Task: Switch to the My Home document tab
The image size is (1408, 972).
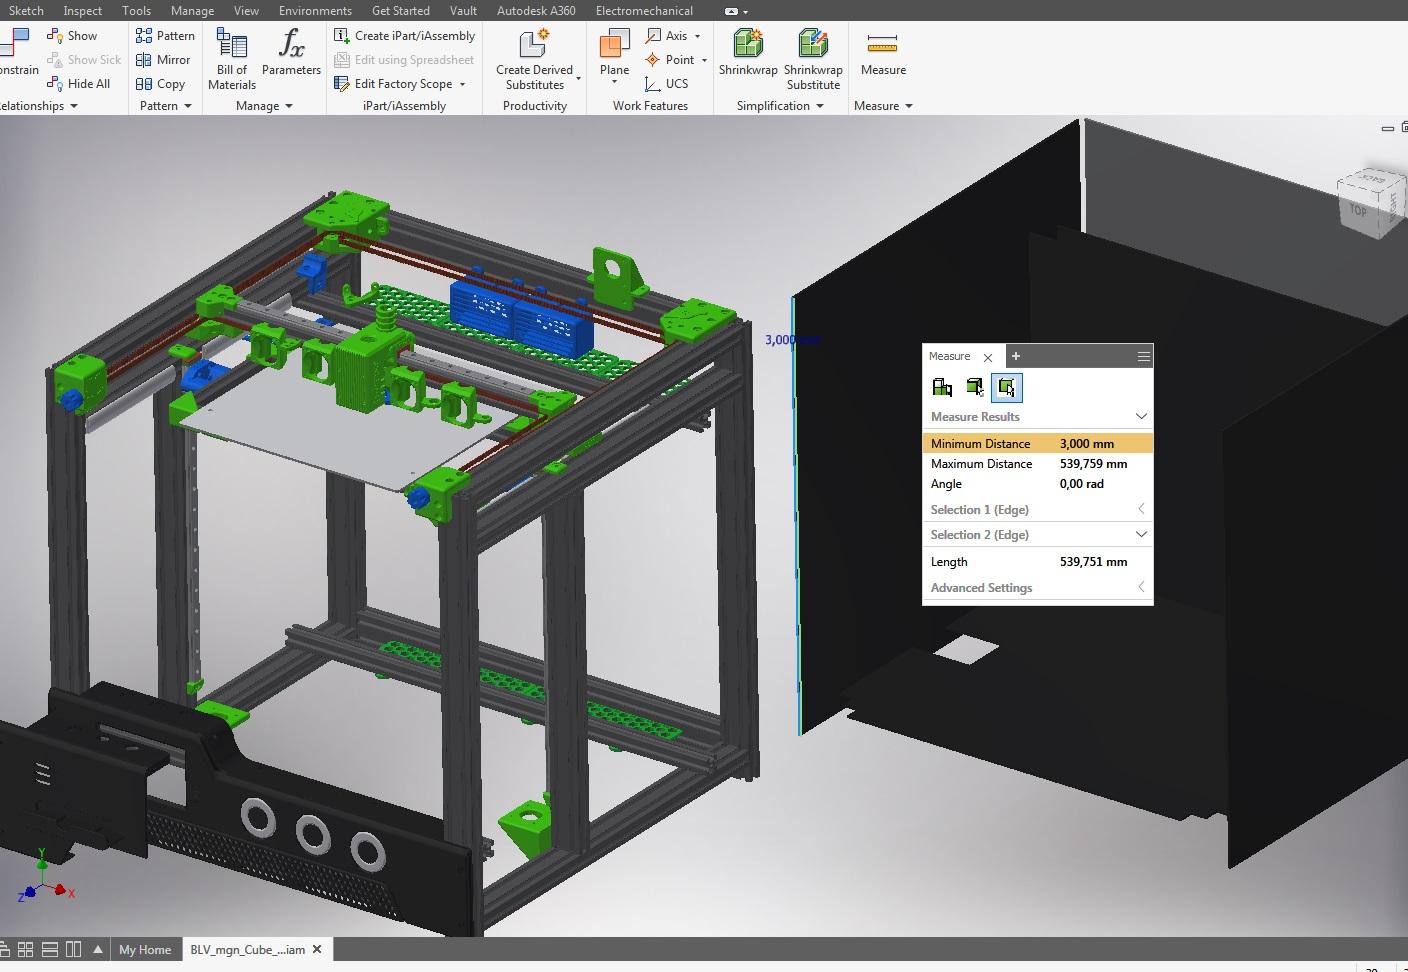Action: tap(145, 950)
